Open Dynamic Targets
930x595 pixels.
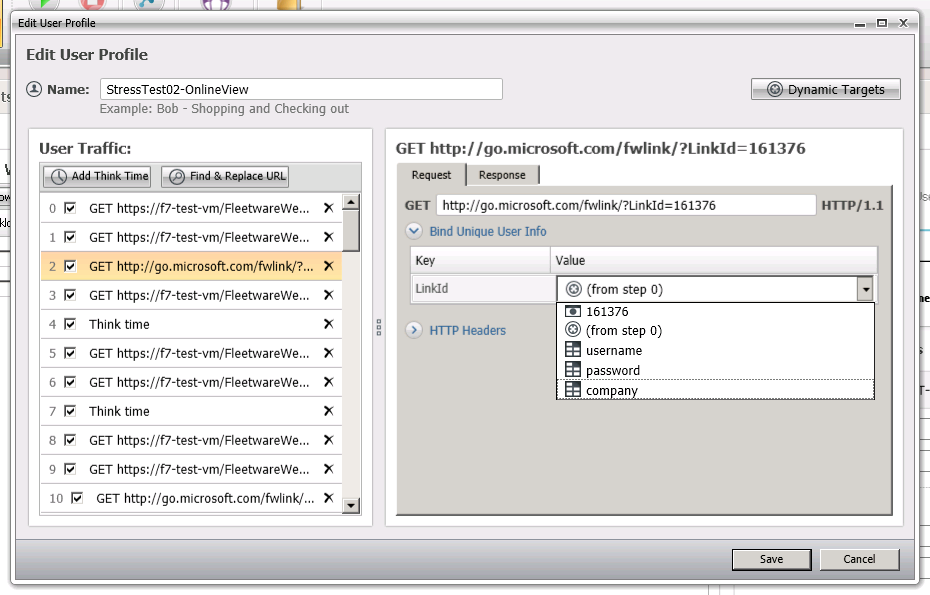tap(825, 90)
